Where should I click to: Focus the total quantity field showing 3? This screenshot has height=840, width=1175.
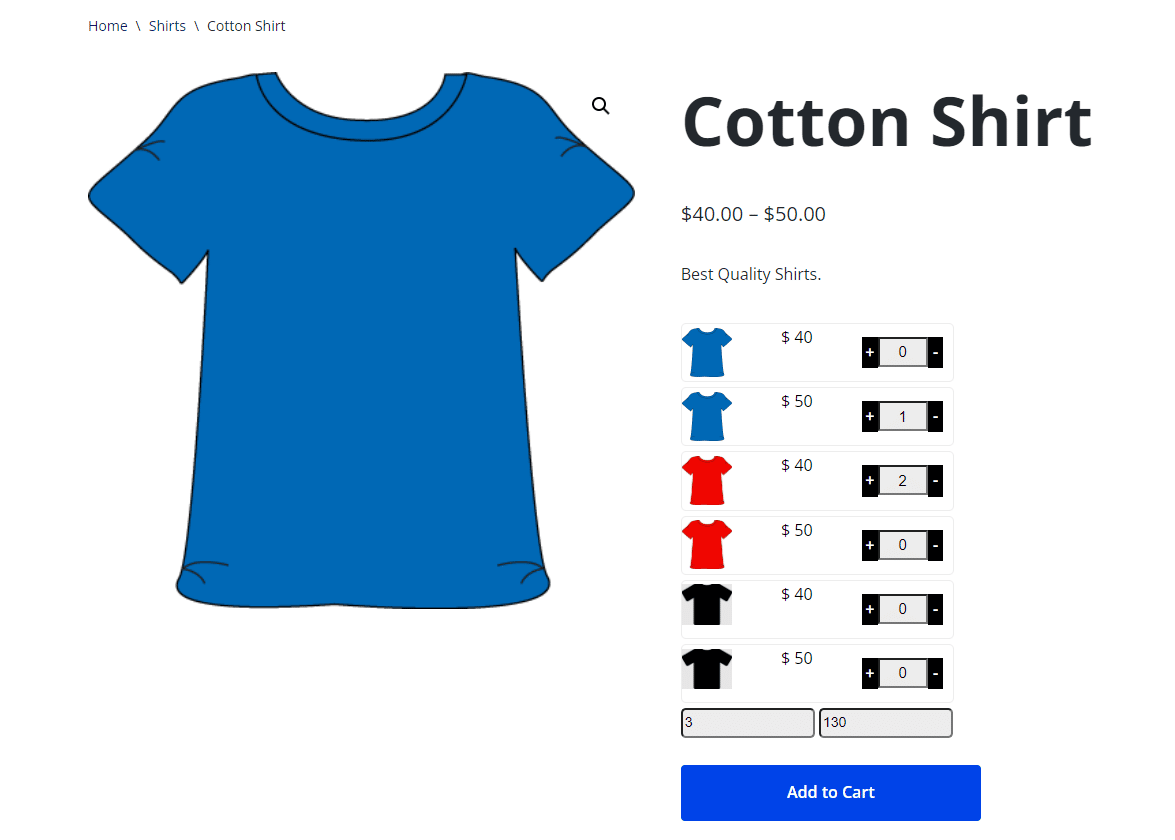(x=747, y=723)
